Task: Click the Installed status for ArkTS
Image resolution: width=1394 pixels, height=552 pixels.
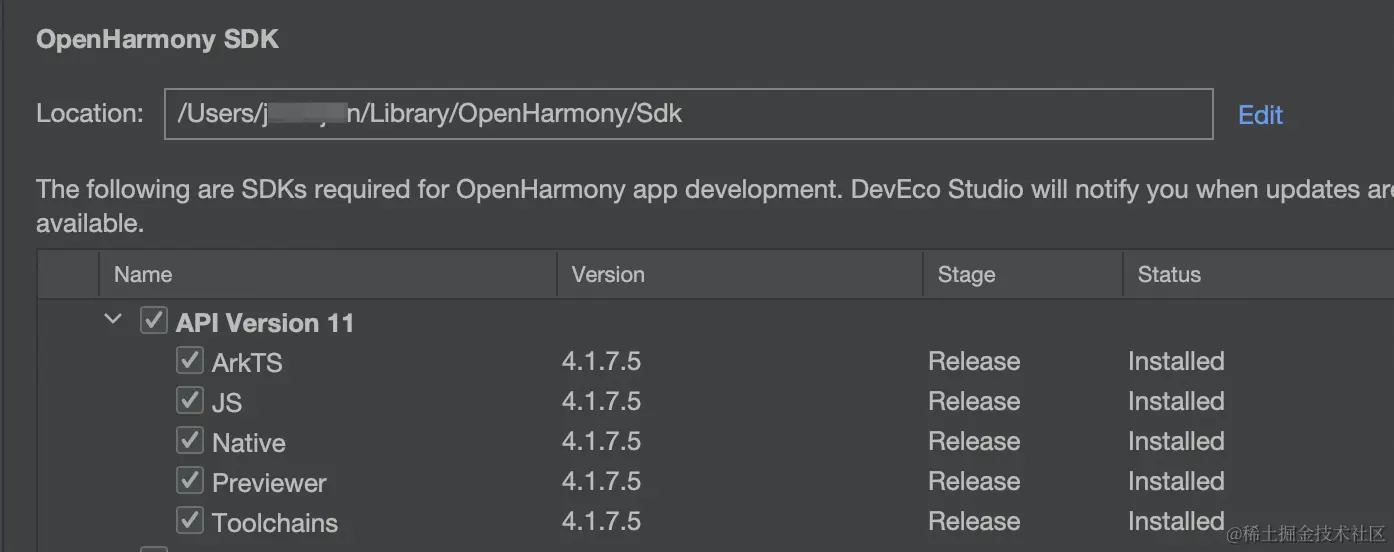Action: [x=1176, y=361]
